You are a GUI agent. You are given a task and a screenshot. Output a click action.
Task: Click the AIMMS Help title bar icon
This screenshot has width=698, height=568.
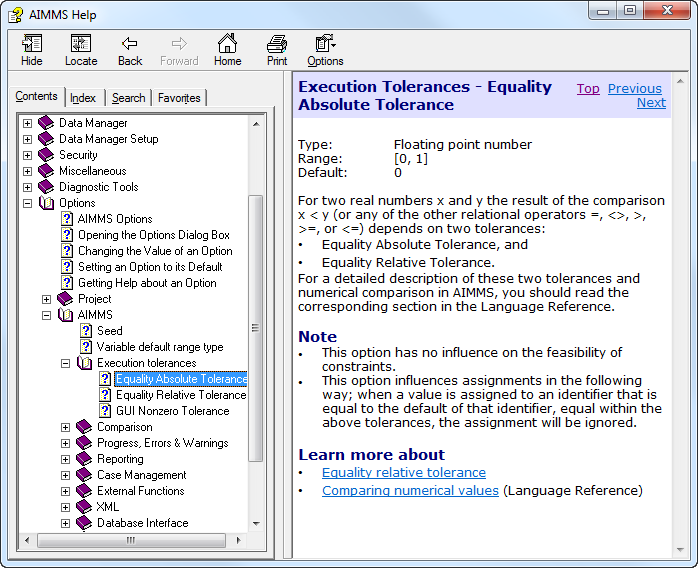(16, 15)
